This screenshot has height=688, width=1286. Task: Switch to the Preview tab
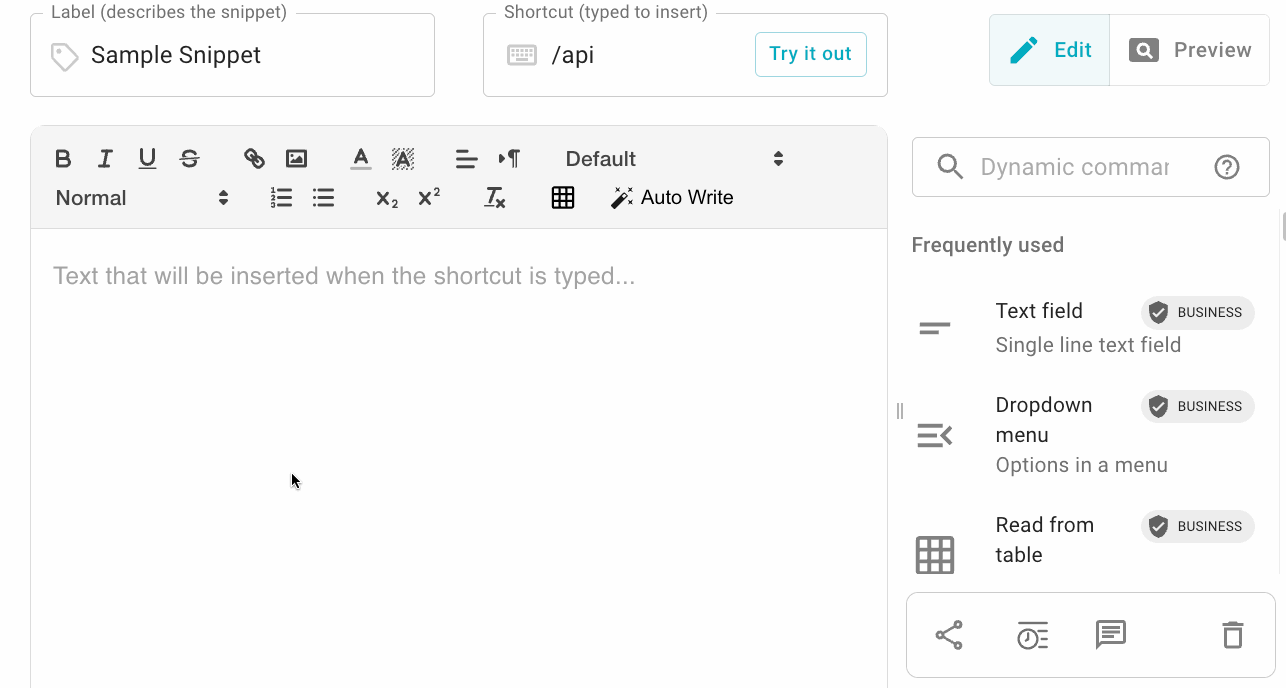tap(1190, 50)
